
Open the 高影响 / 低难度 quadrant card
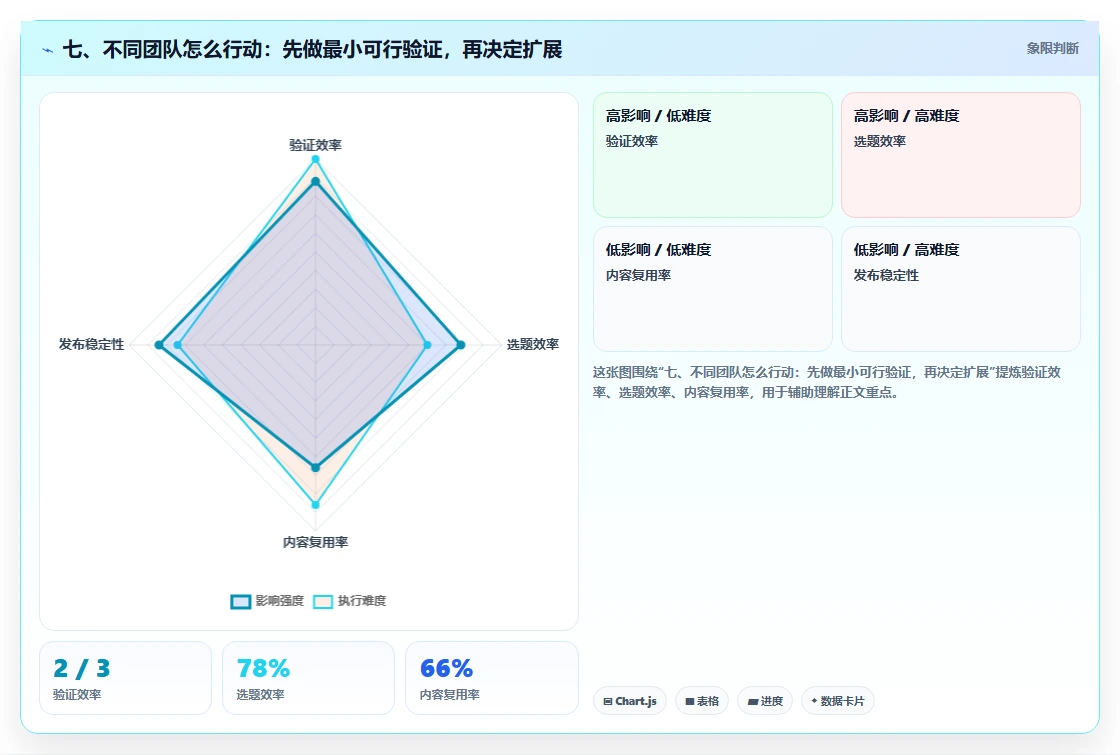pos(713,155)
